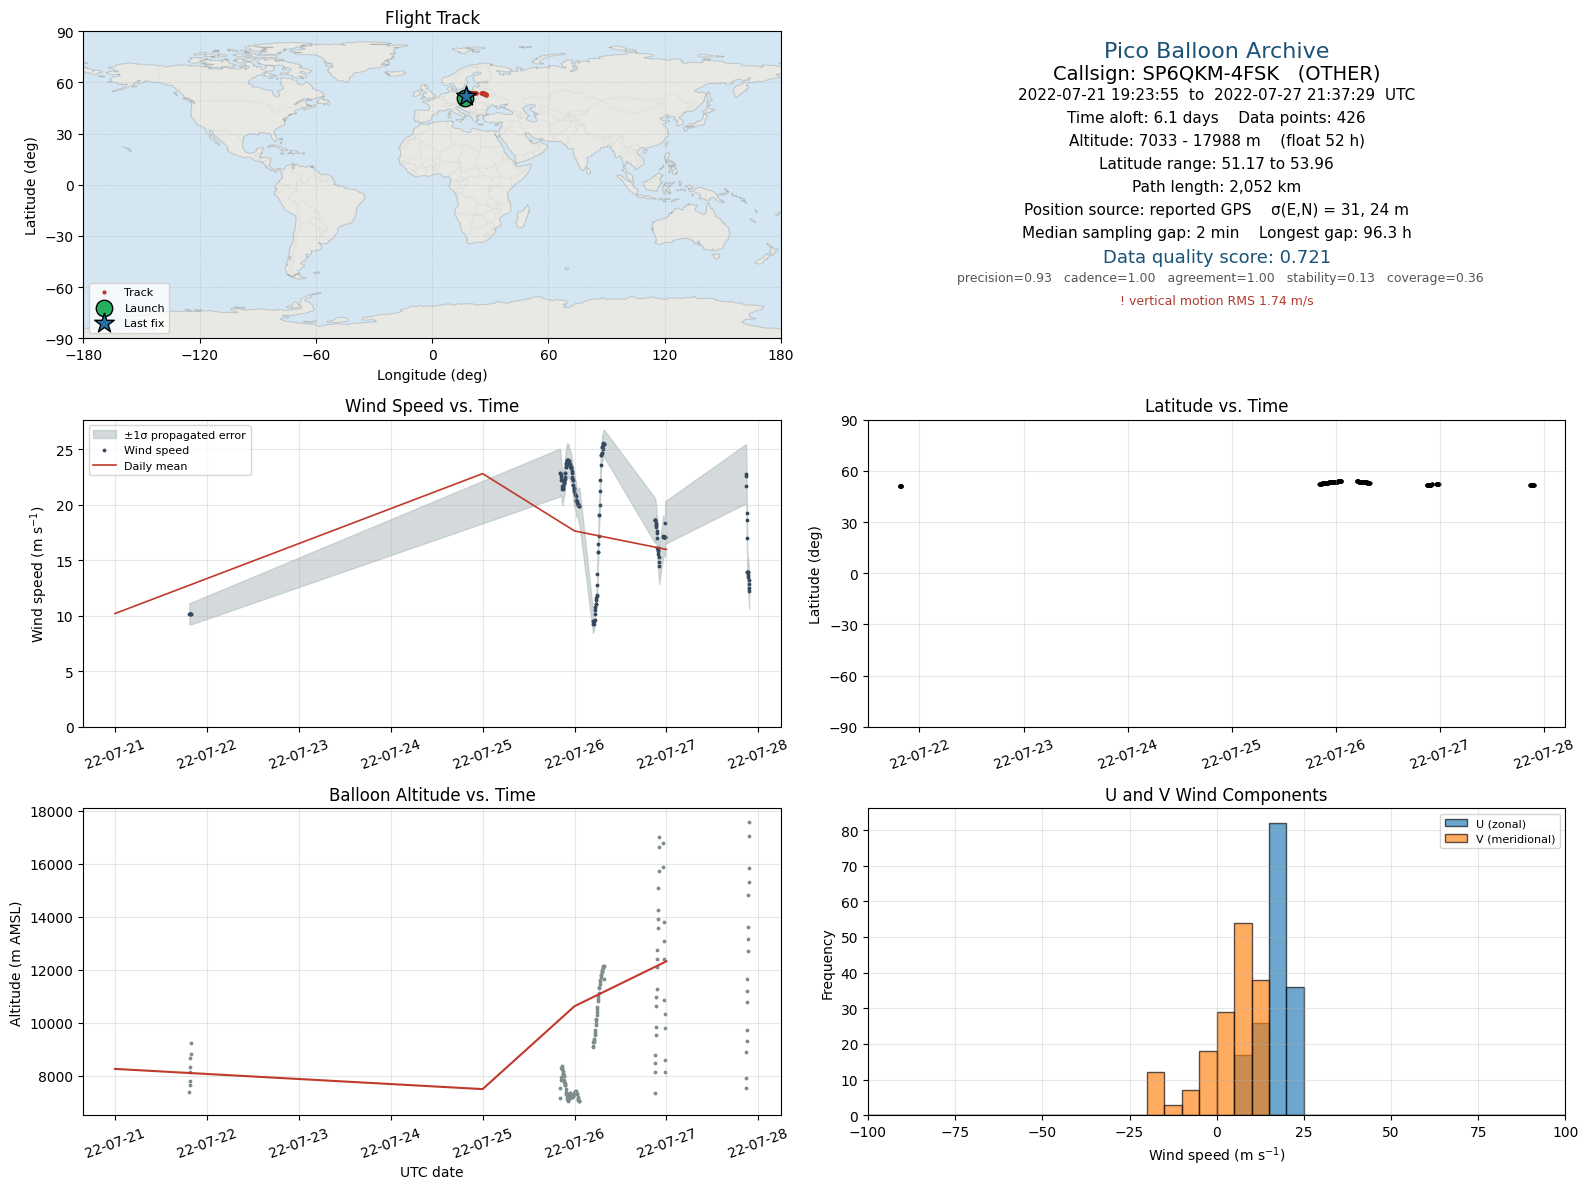Click the Callsign SP6QKM-4FSK line
1588x1189 pixels.
coord(1216,74)
